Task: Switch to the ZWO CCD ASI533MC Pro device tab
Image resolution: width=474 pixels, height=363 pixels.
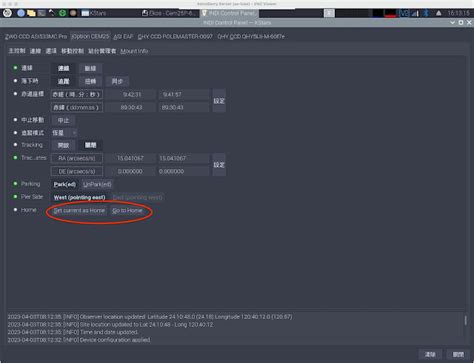Action: point(36,36)
